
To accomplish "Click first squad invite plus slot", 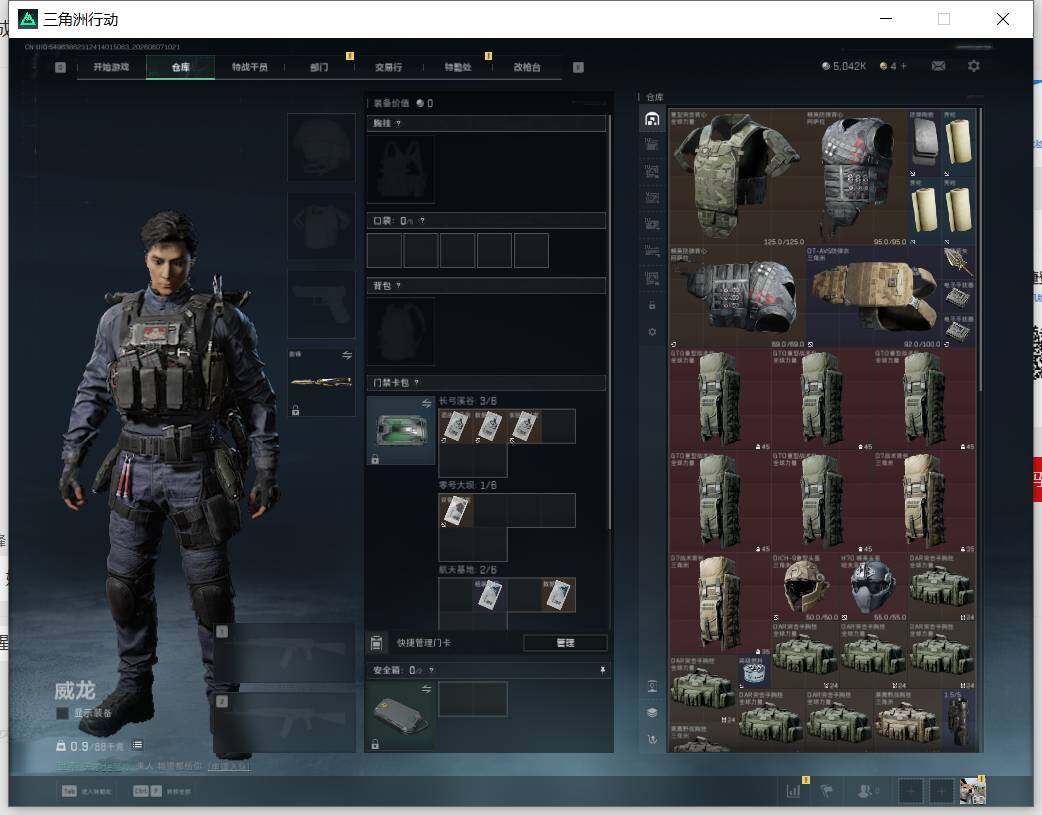I will [x=910, y=790].
